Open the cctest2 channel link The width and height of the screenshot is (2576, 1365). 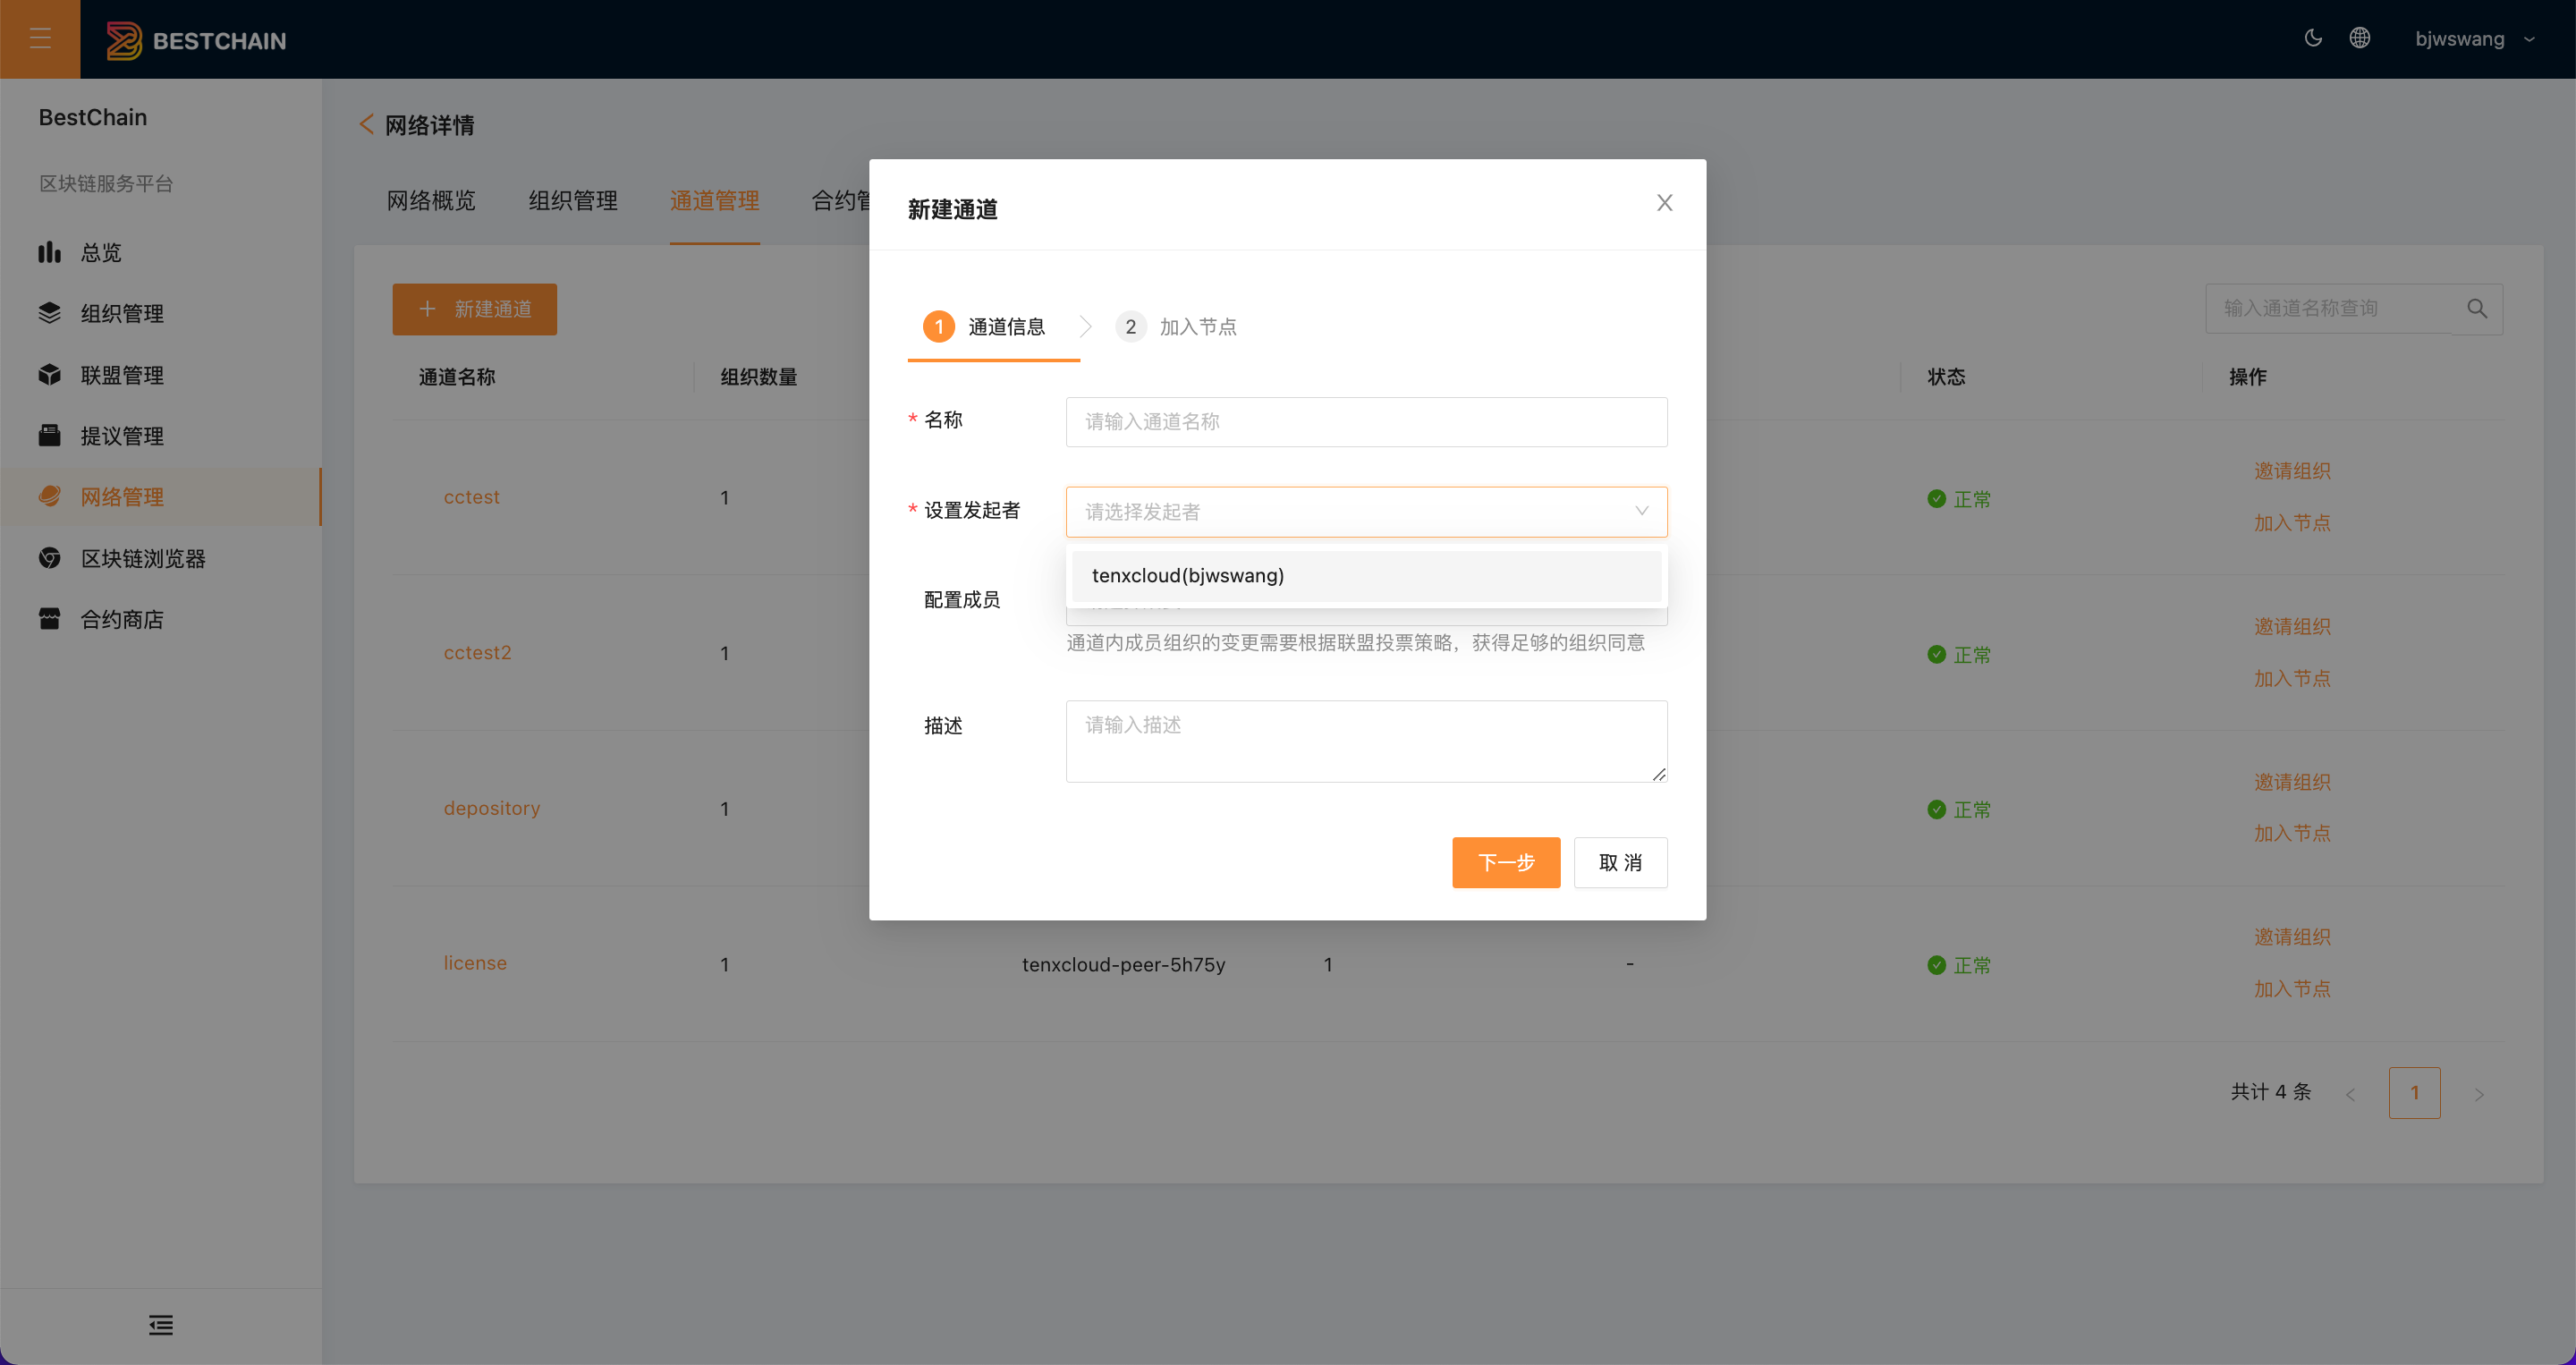(477, 653)
